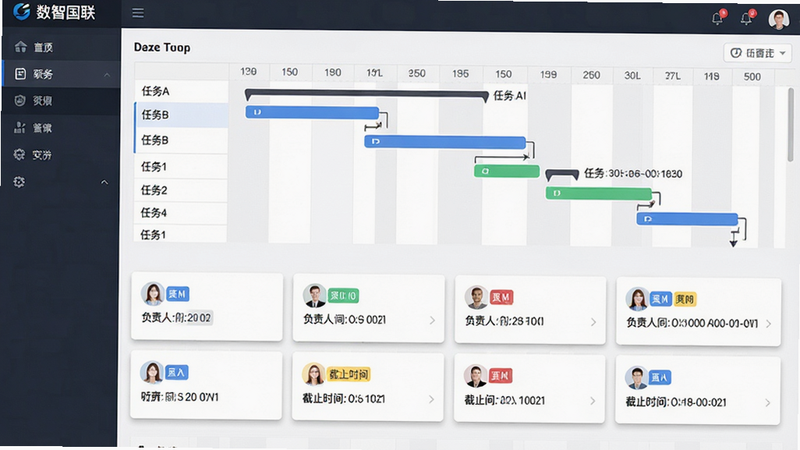Select the 任务4 row
Viewport: 800px width, 450px height.
point(181,213)
